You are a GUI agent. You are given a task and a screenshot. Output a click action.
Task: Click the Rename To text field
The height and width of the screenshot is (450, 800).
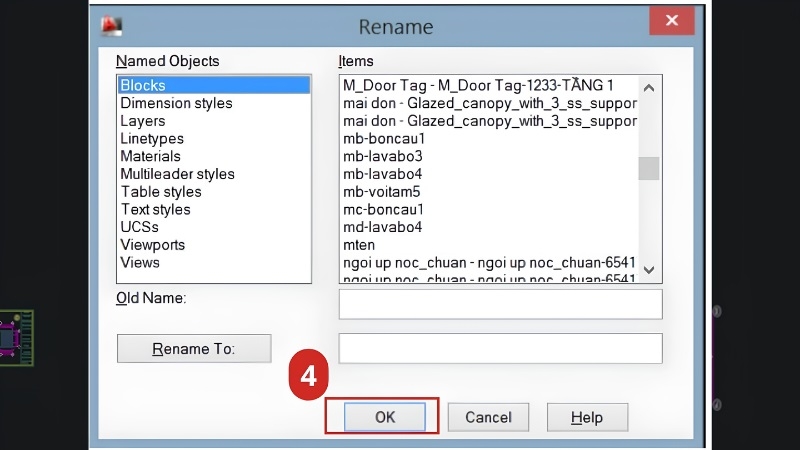pyautogui.click(x=501, y=348)
